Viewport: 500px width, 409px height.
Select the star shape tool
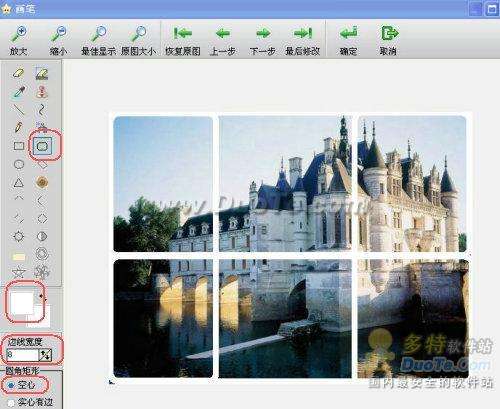tap(19, 273)
